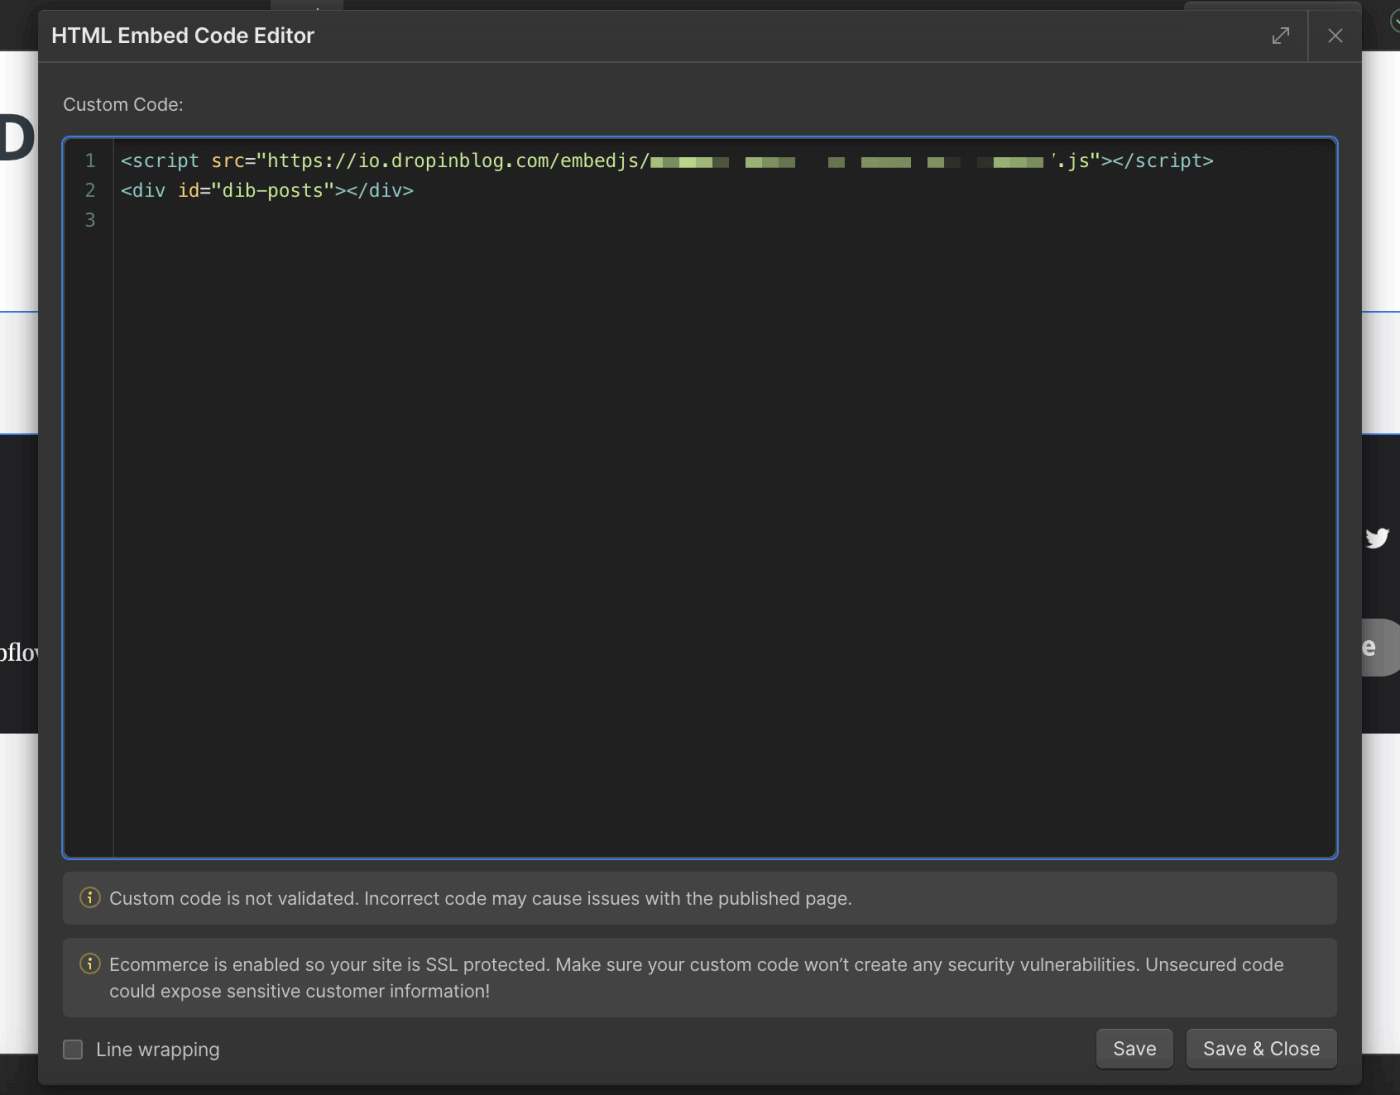The width and height of the screenshot is (1400, 1095).
Task: Click the custom code not validated message
Action: point(480,898)
